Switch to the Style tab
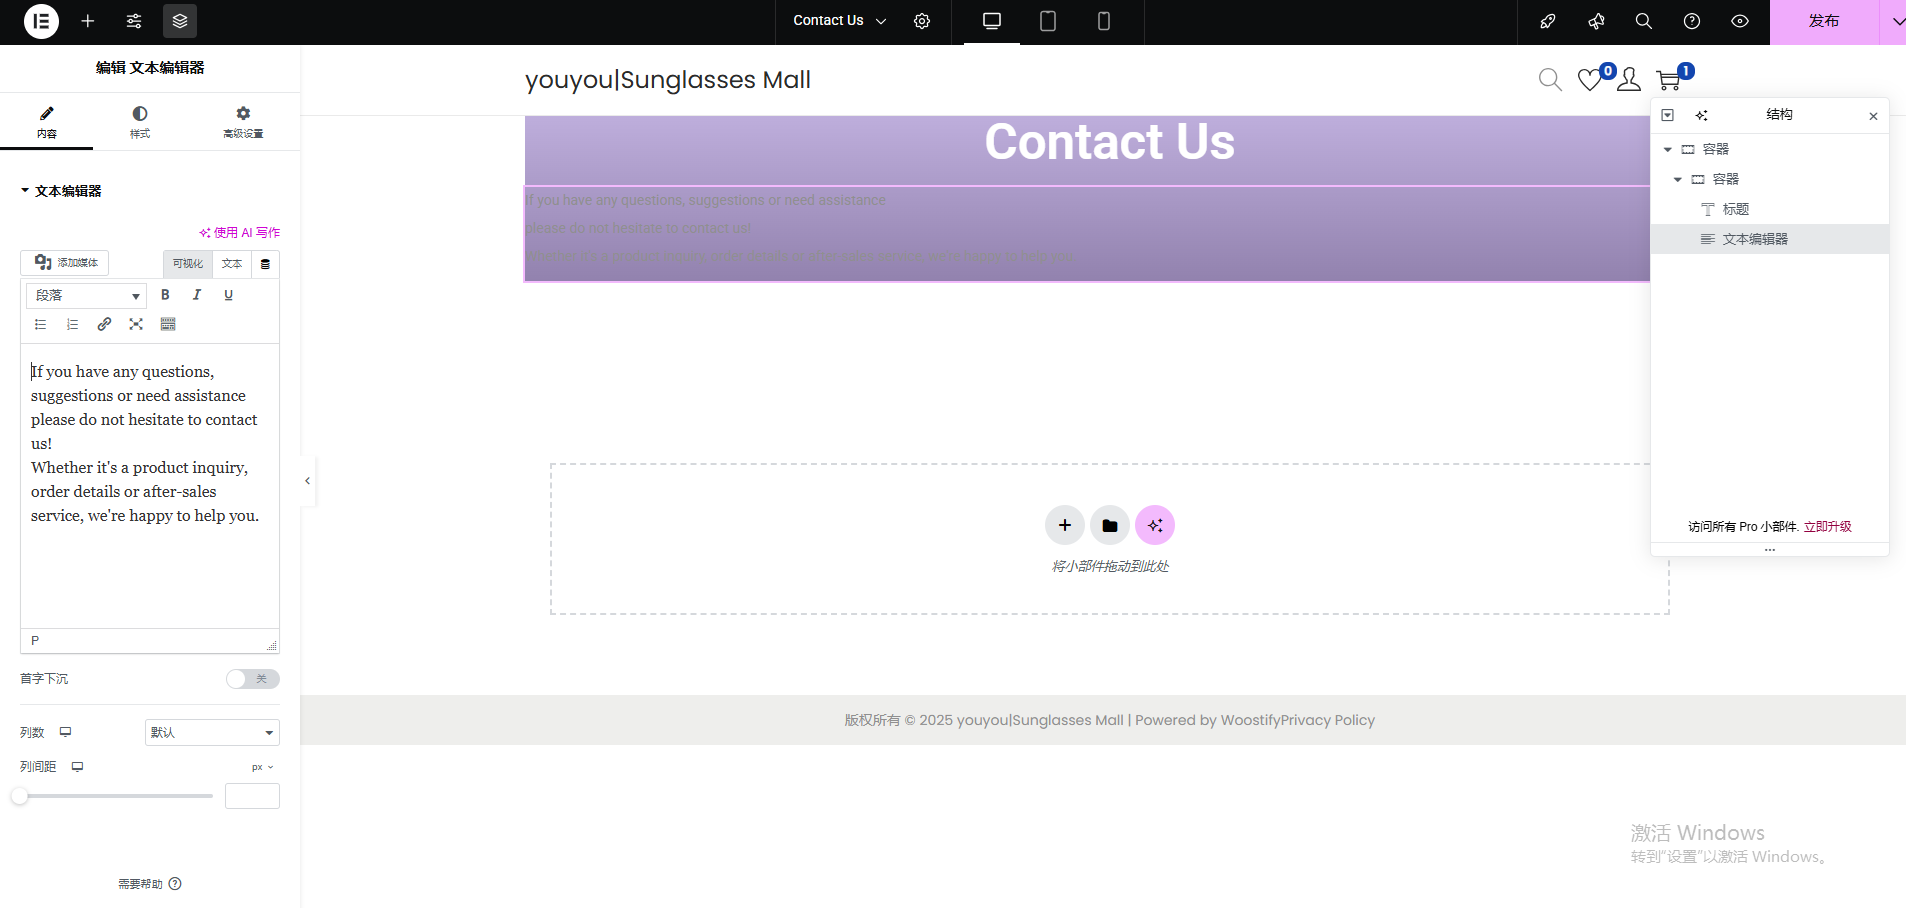Viewport: 1906px width, 908px height. [139, 122]
